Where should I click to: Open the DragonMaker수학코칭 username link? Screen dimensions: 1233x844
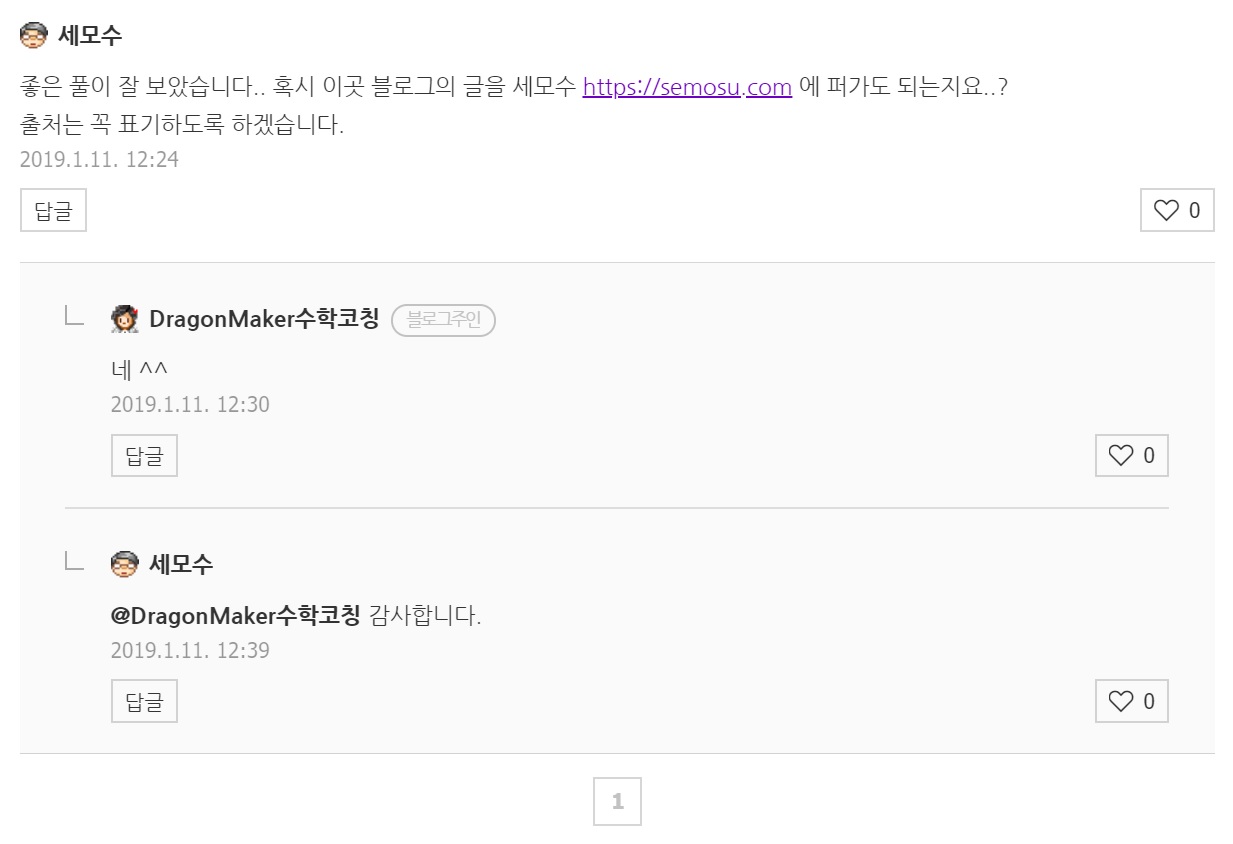(x=264, y=319)
